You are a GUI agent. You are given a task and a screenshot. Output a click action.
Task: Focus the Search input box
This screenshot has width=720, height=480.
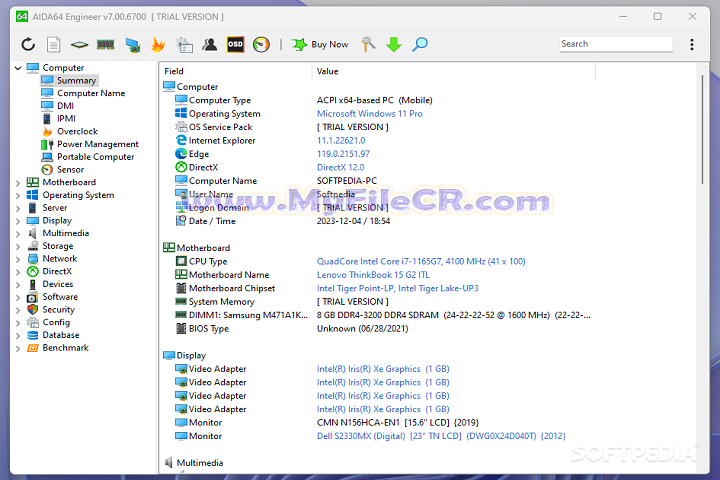tap(616, 44)
